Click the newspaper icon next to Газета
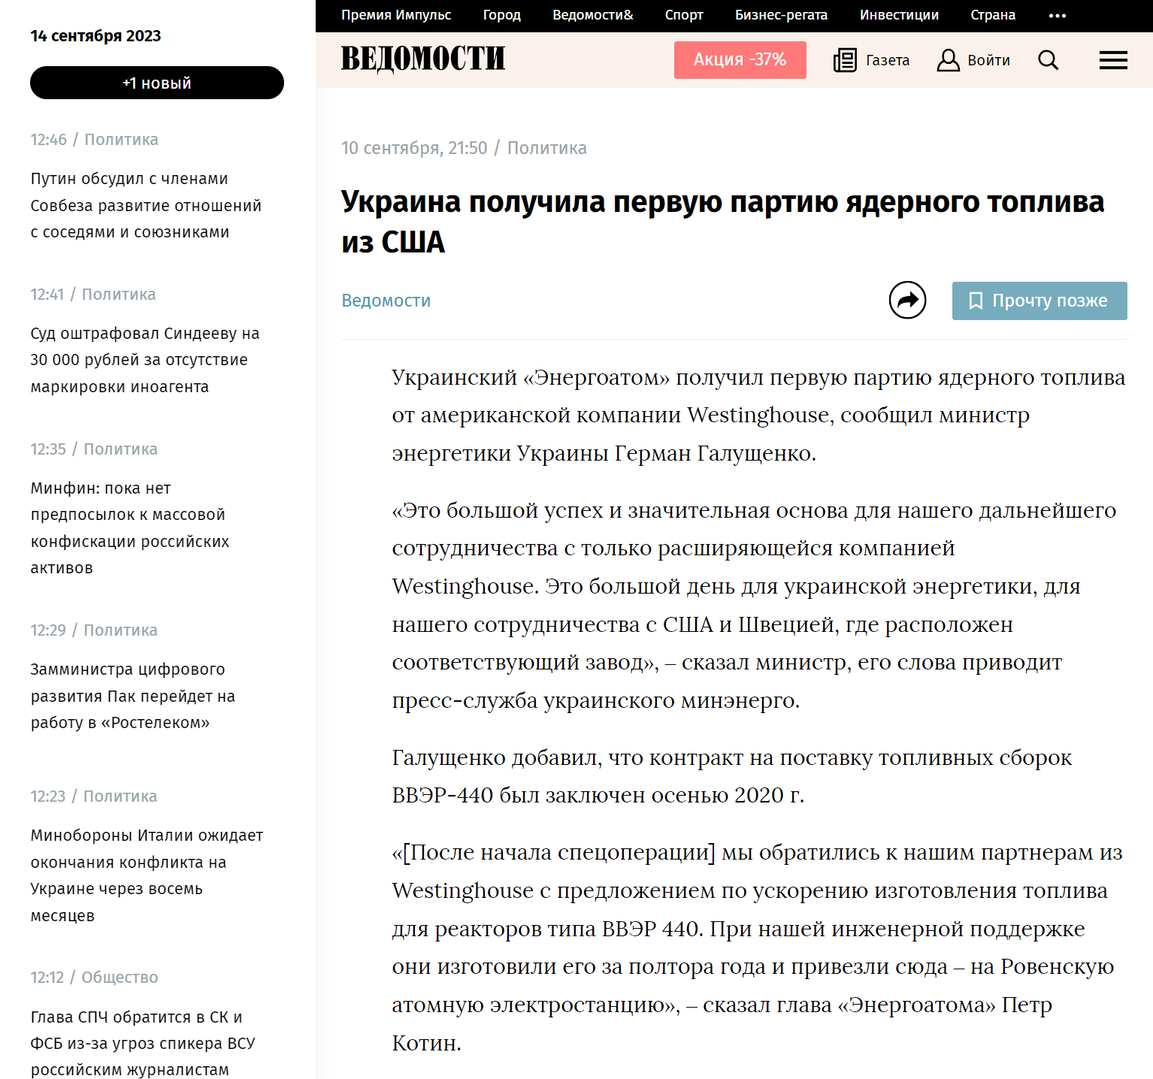 coord(845,60)
